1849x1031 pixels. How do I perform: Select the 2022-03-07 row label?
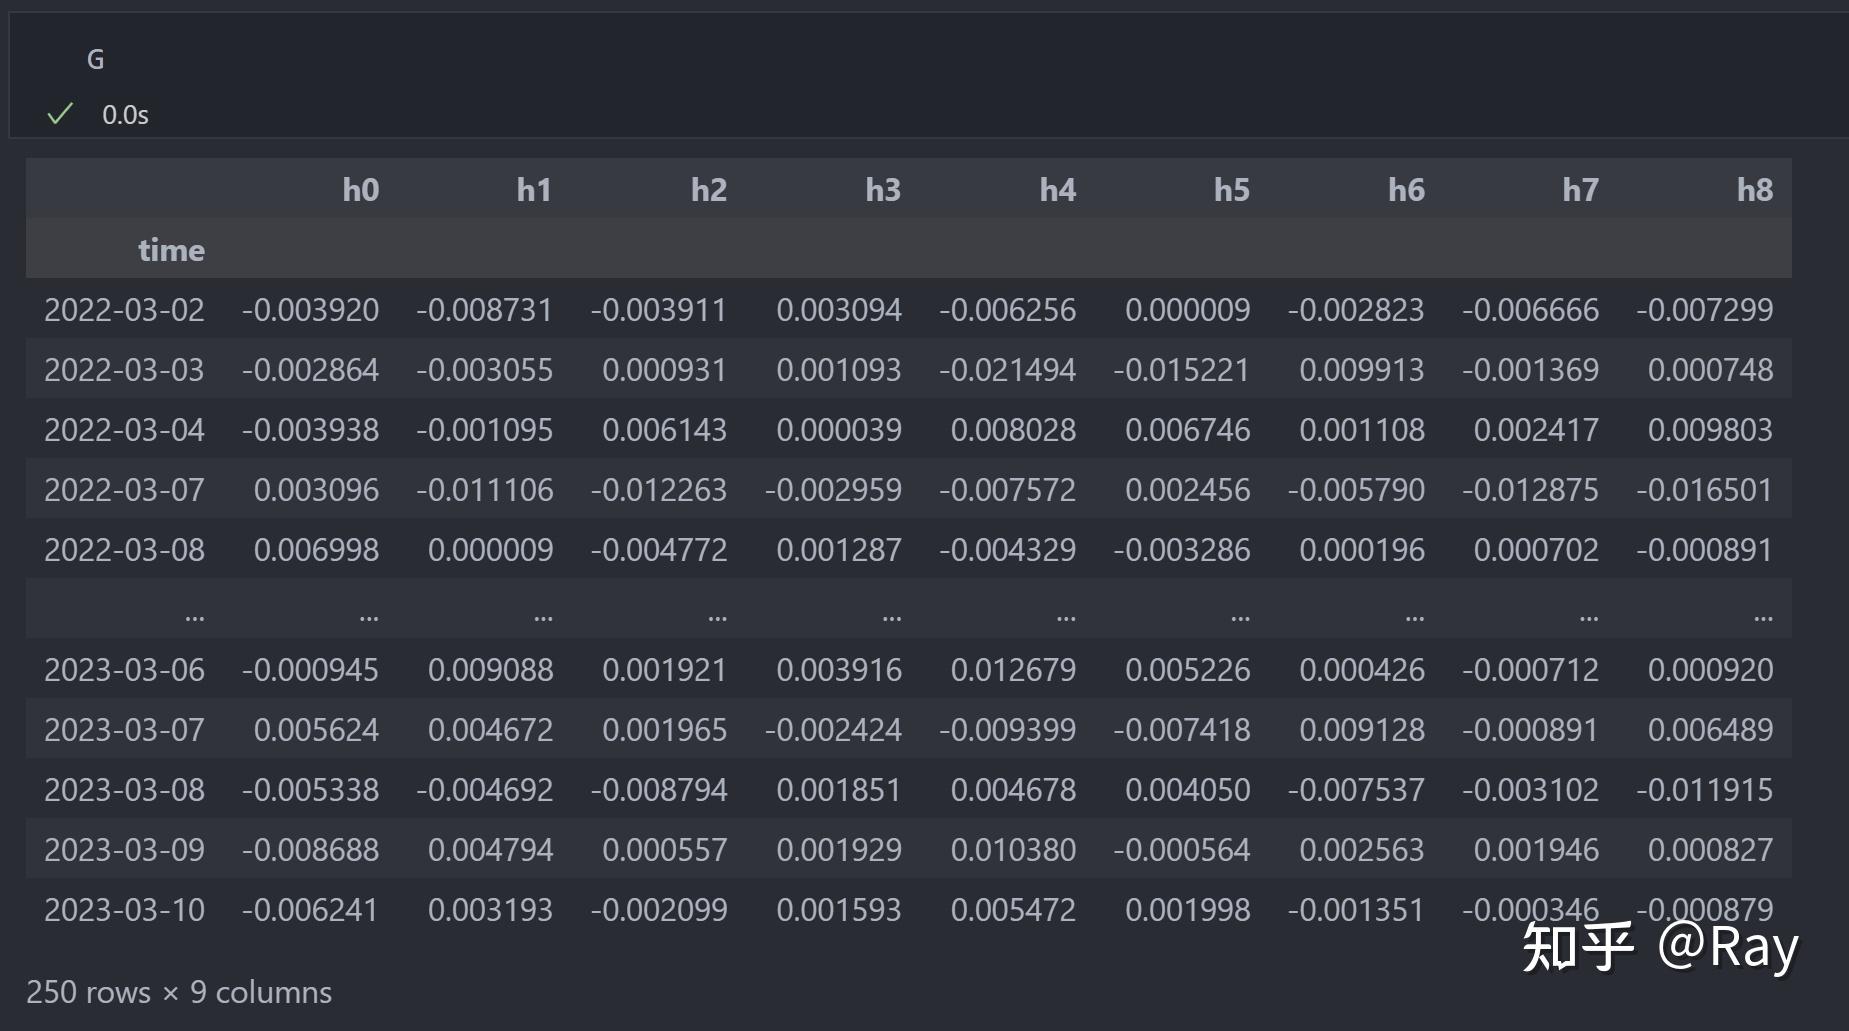pos(124,490)
